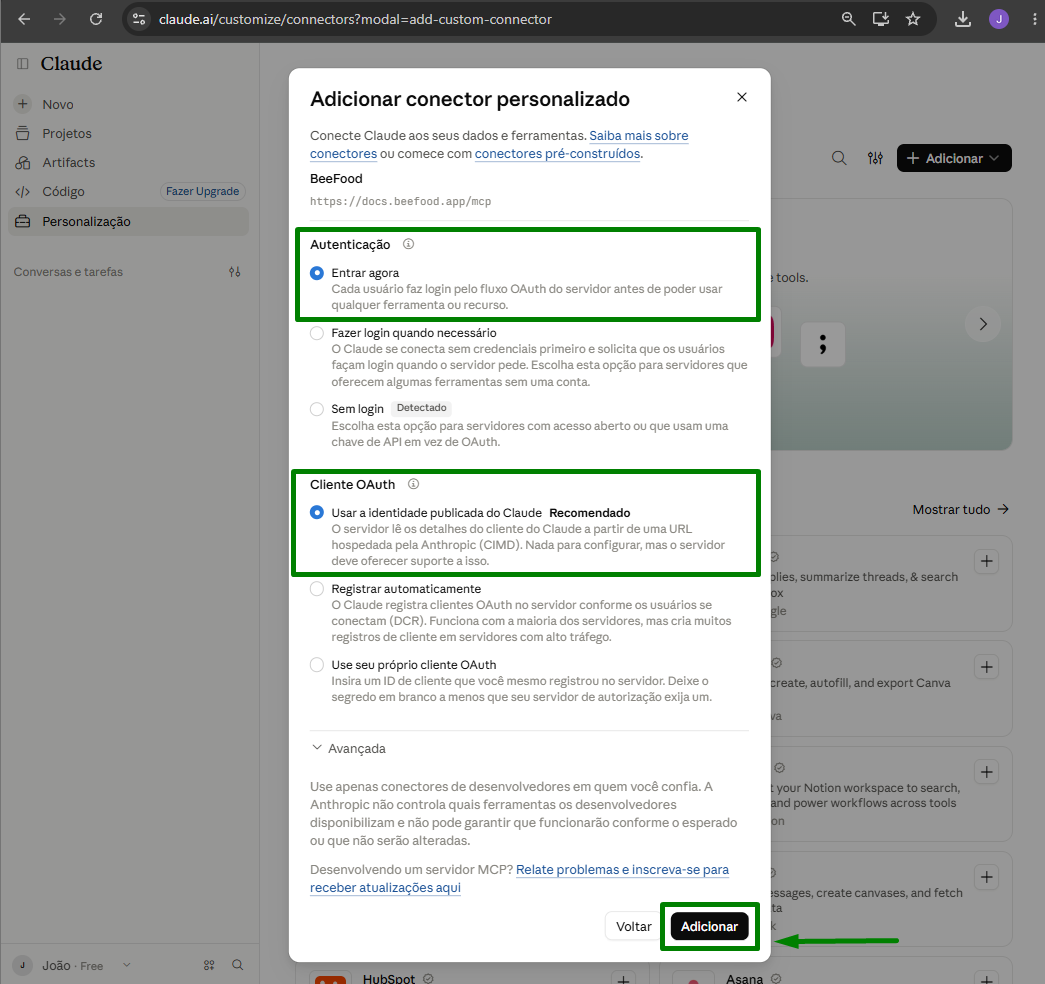Click the Adicionar button in the dialog
This screenshot has width=1045, height=984.
click(709, 926)
